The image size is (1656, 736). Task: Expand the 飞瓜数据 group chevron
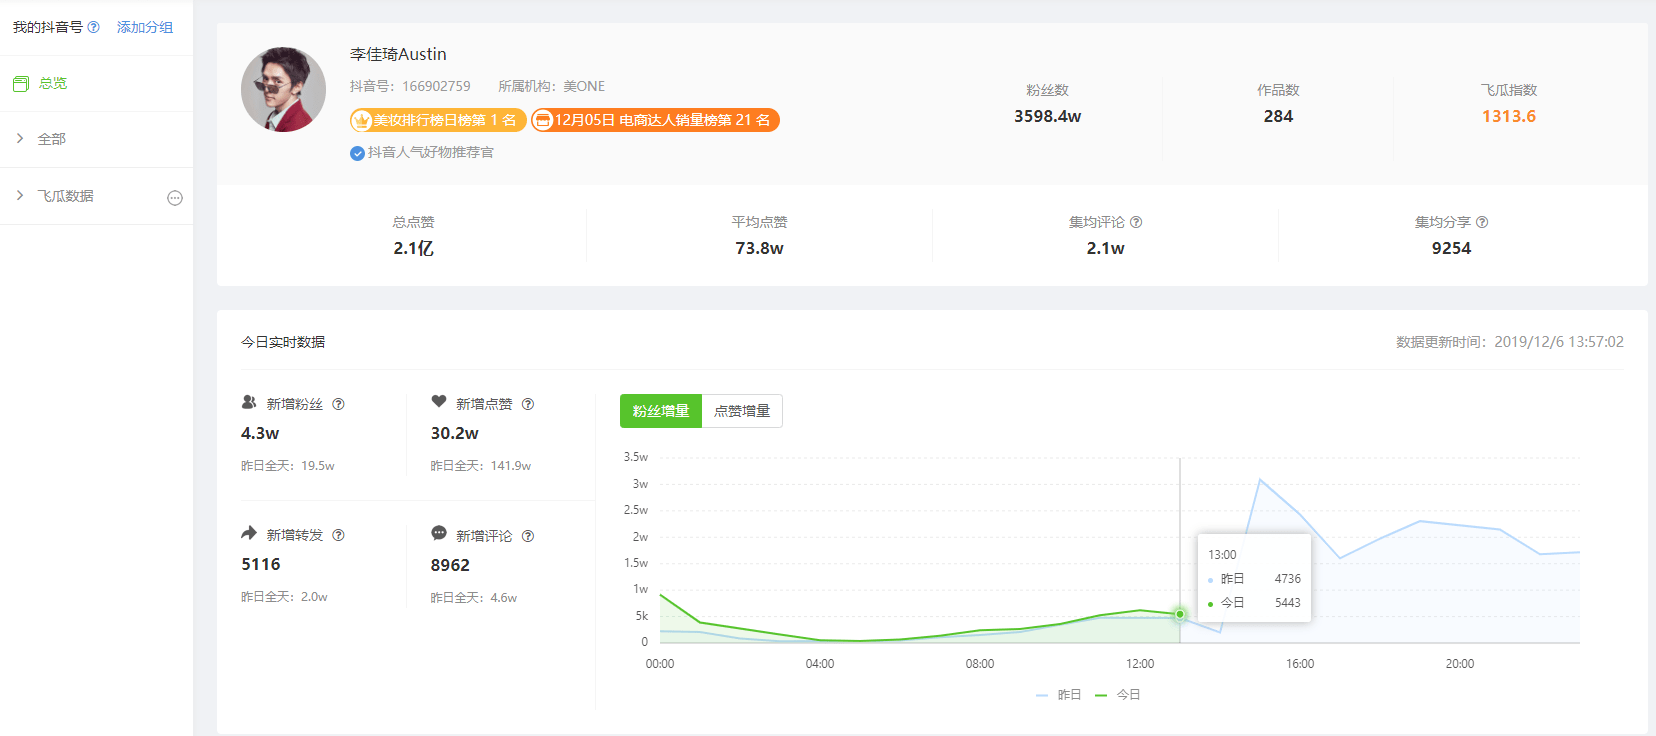coord(20,195)
